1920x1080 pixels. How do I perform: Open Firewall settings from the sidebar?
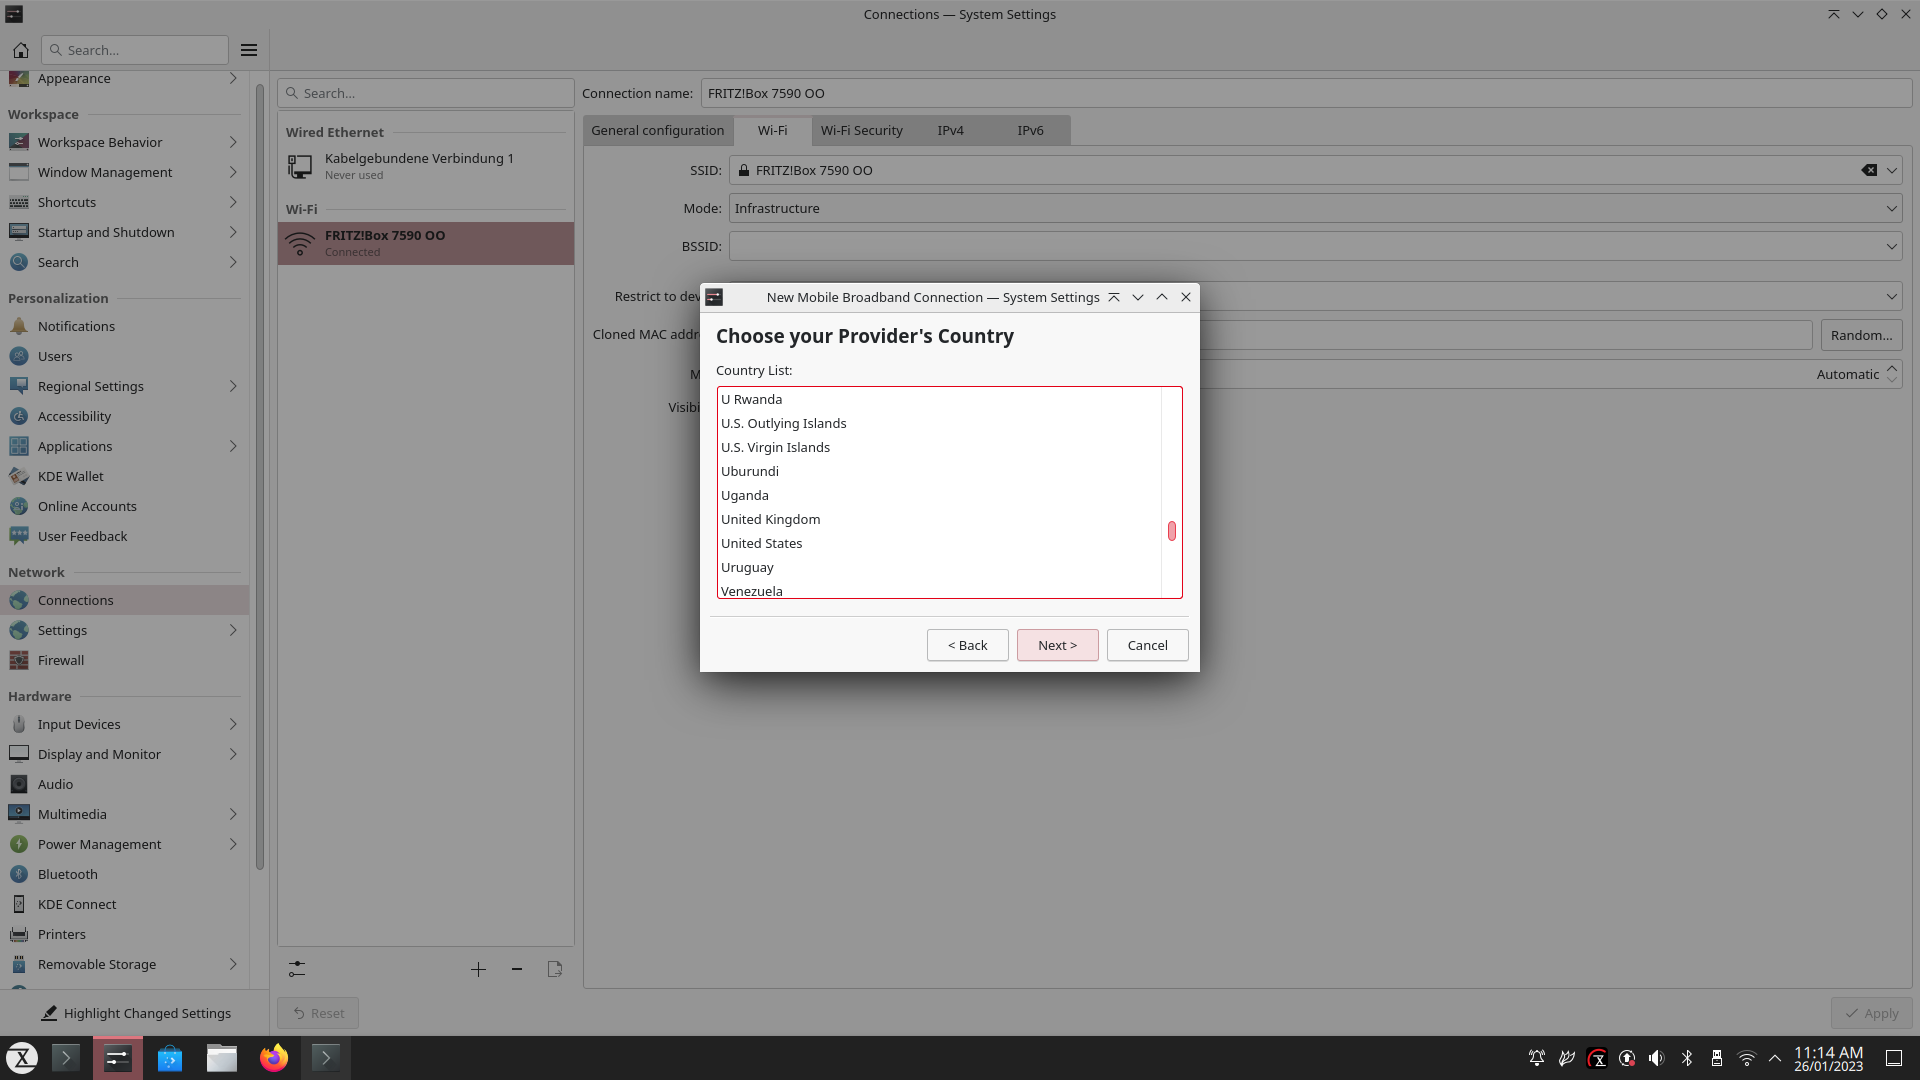pyautogui.click(x=59, y=660)
